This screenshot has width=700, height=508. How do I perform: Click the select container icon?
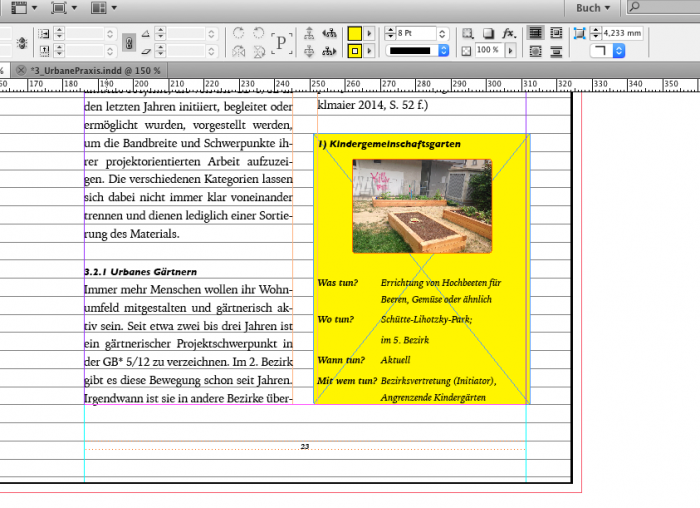coord(309,33)
